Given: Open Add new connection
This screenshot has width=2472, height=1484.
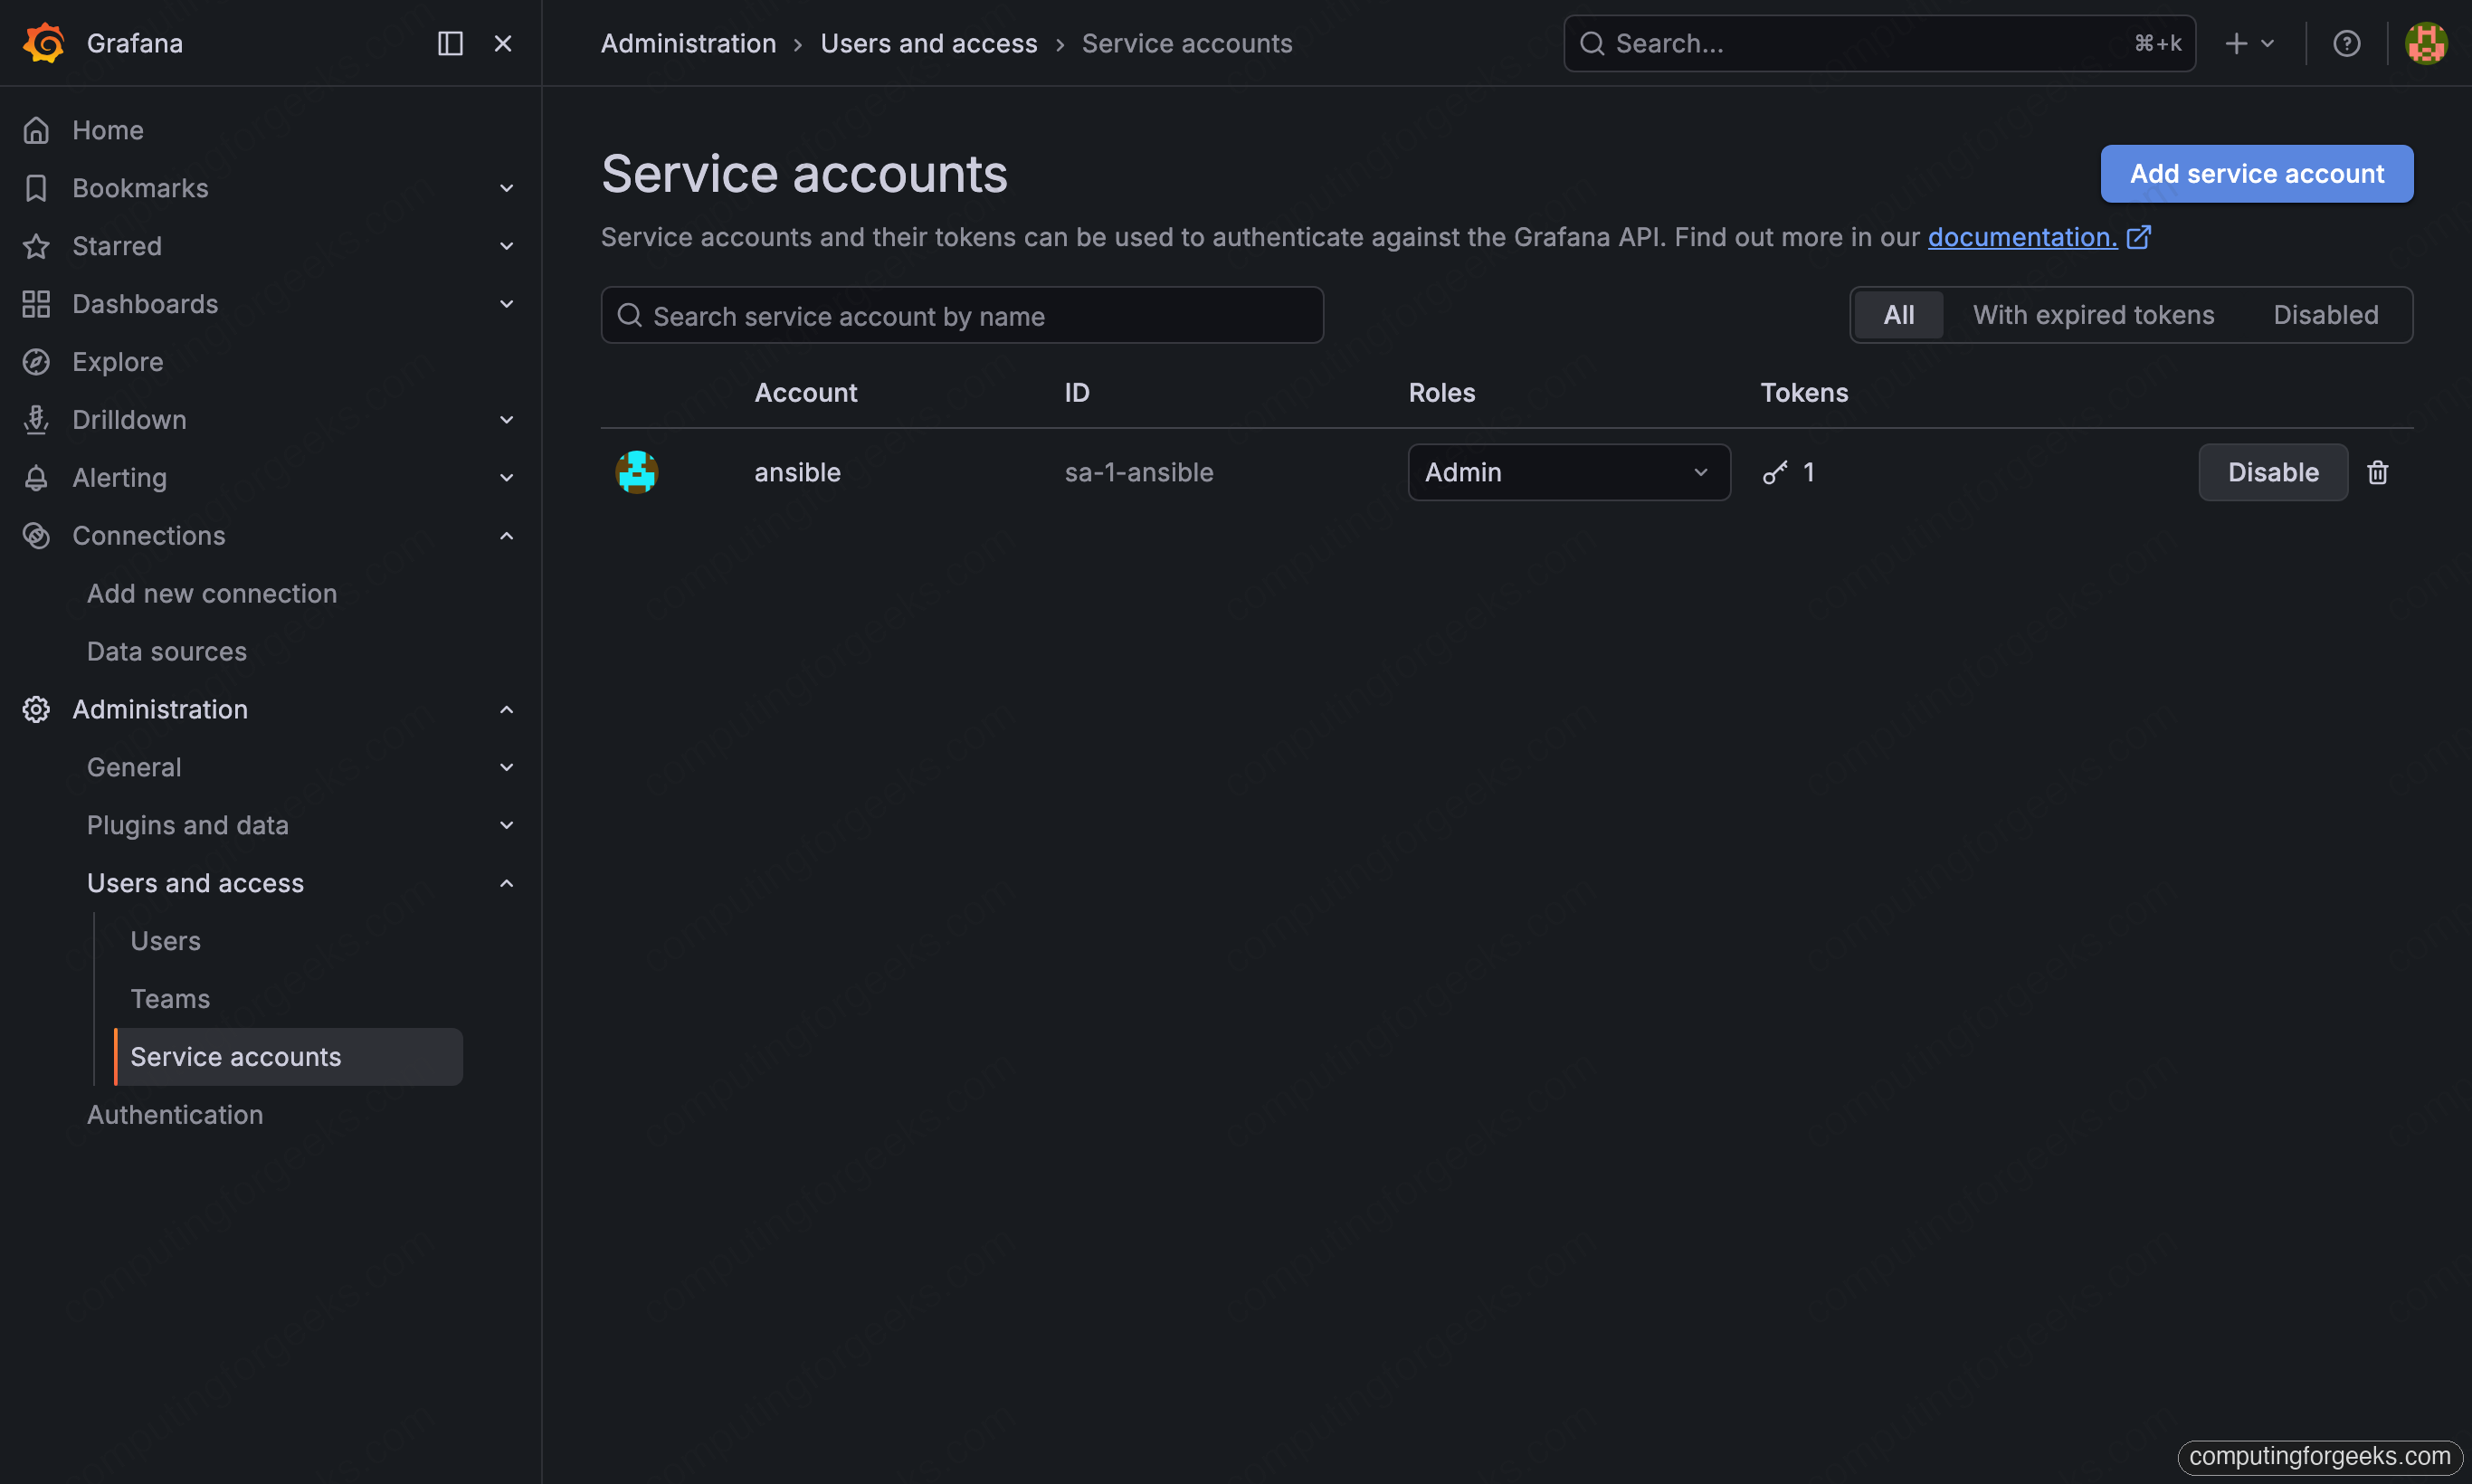Looking at the screenshot, I should click(x=212, y=594).
